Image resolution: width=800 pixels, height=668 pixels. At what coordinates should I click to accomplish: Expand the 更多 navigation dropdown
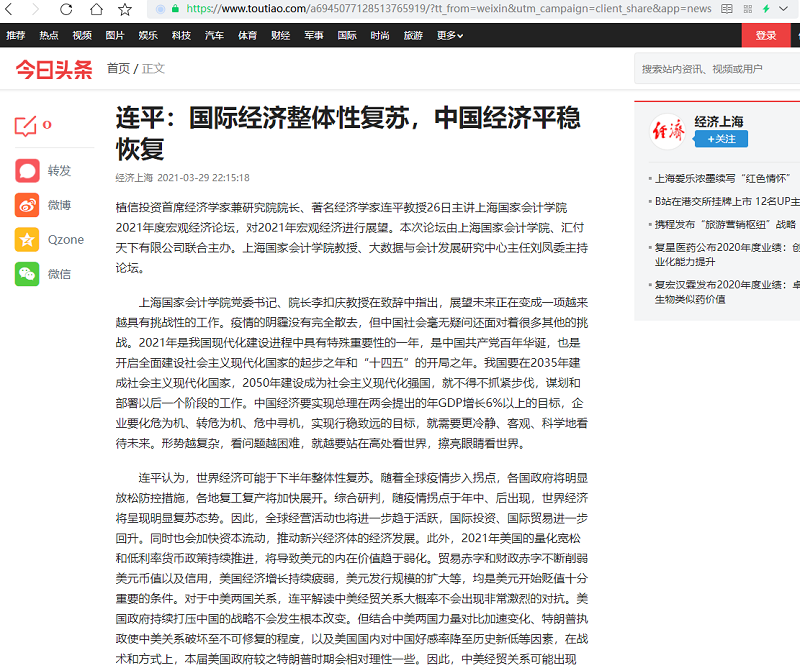pos(449,35)
